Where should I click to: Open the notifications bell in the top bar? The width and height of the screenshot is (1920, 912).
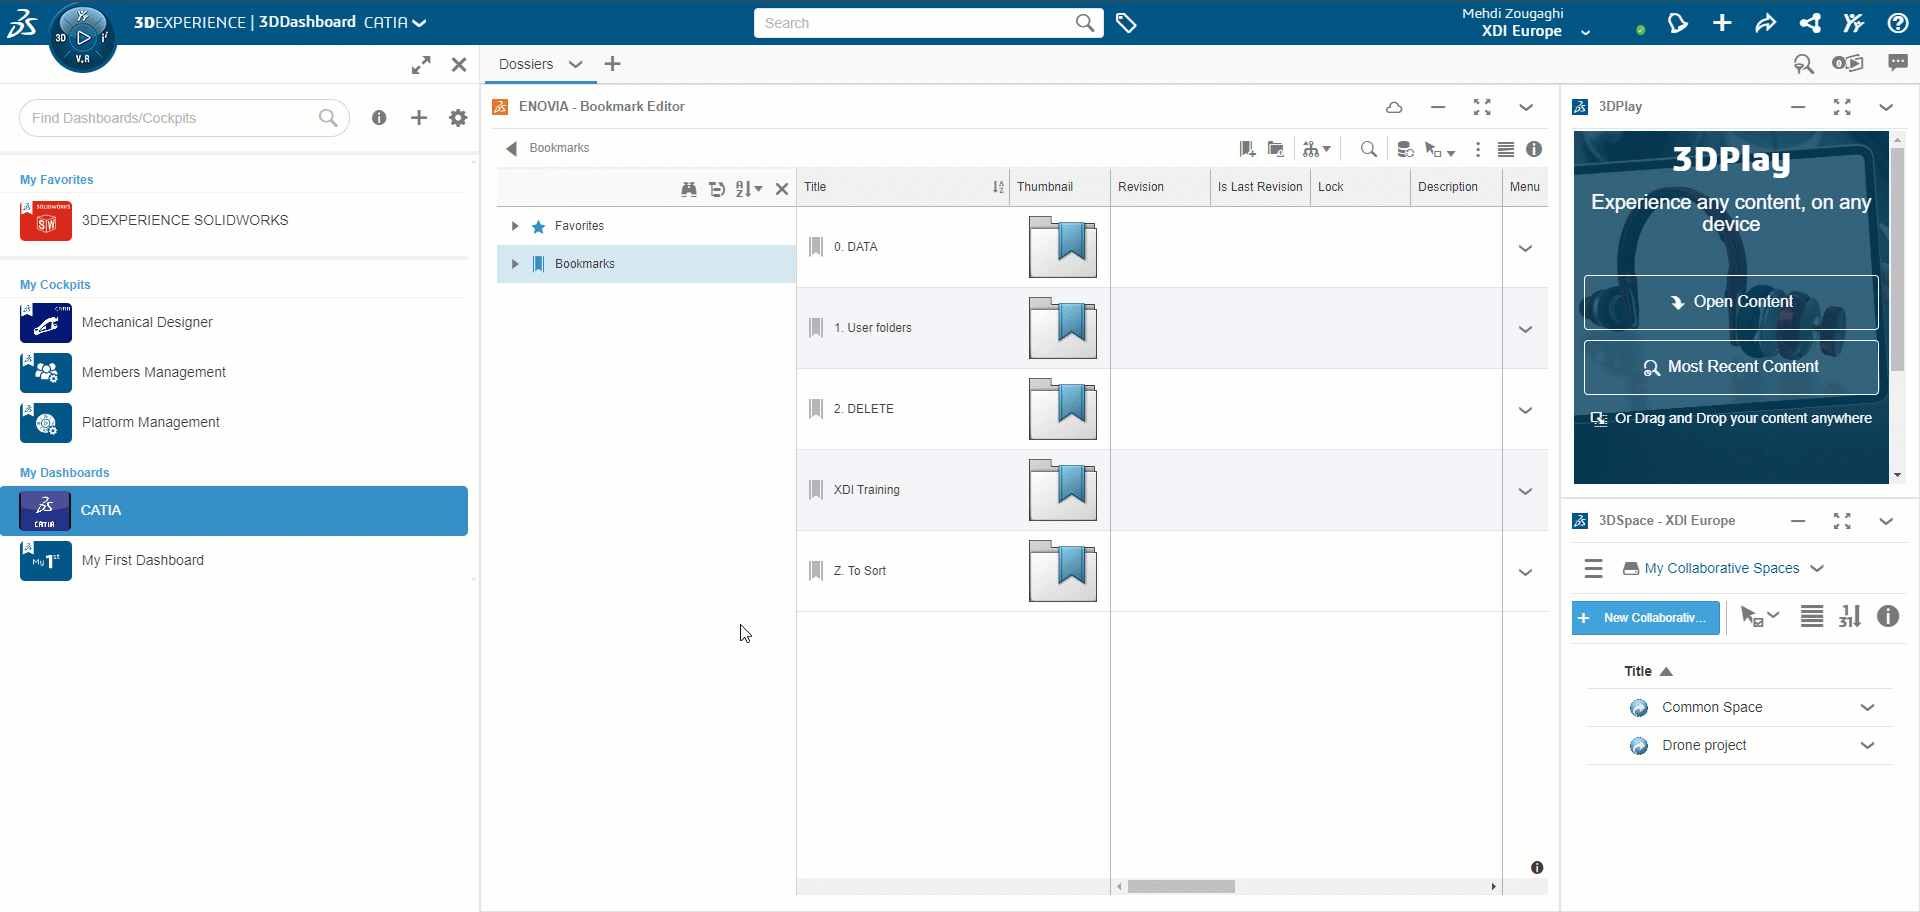(x=1678, y=23)
